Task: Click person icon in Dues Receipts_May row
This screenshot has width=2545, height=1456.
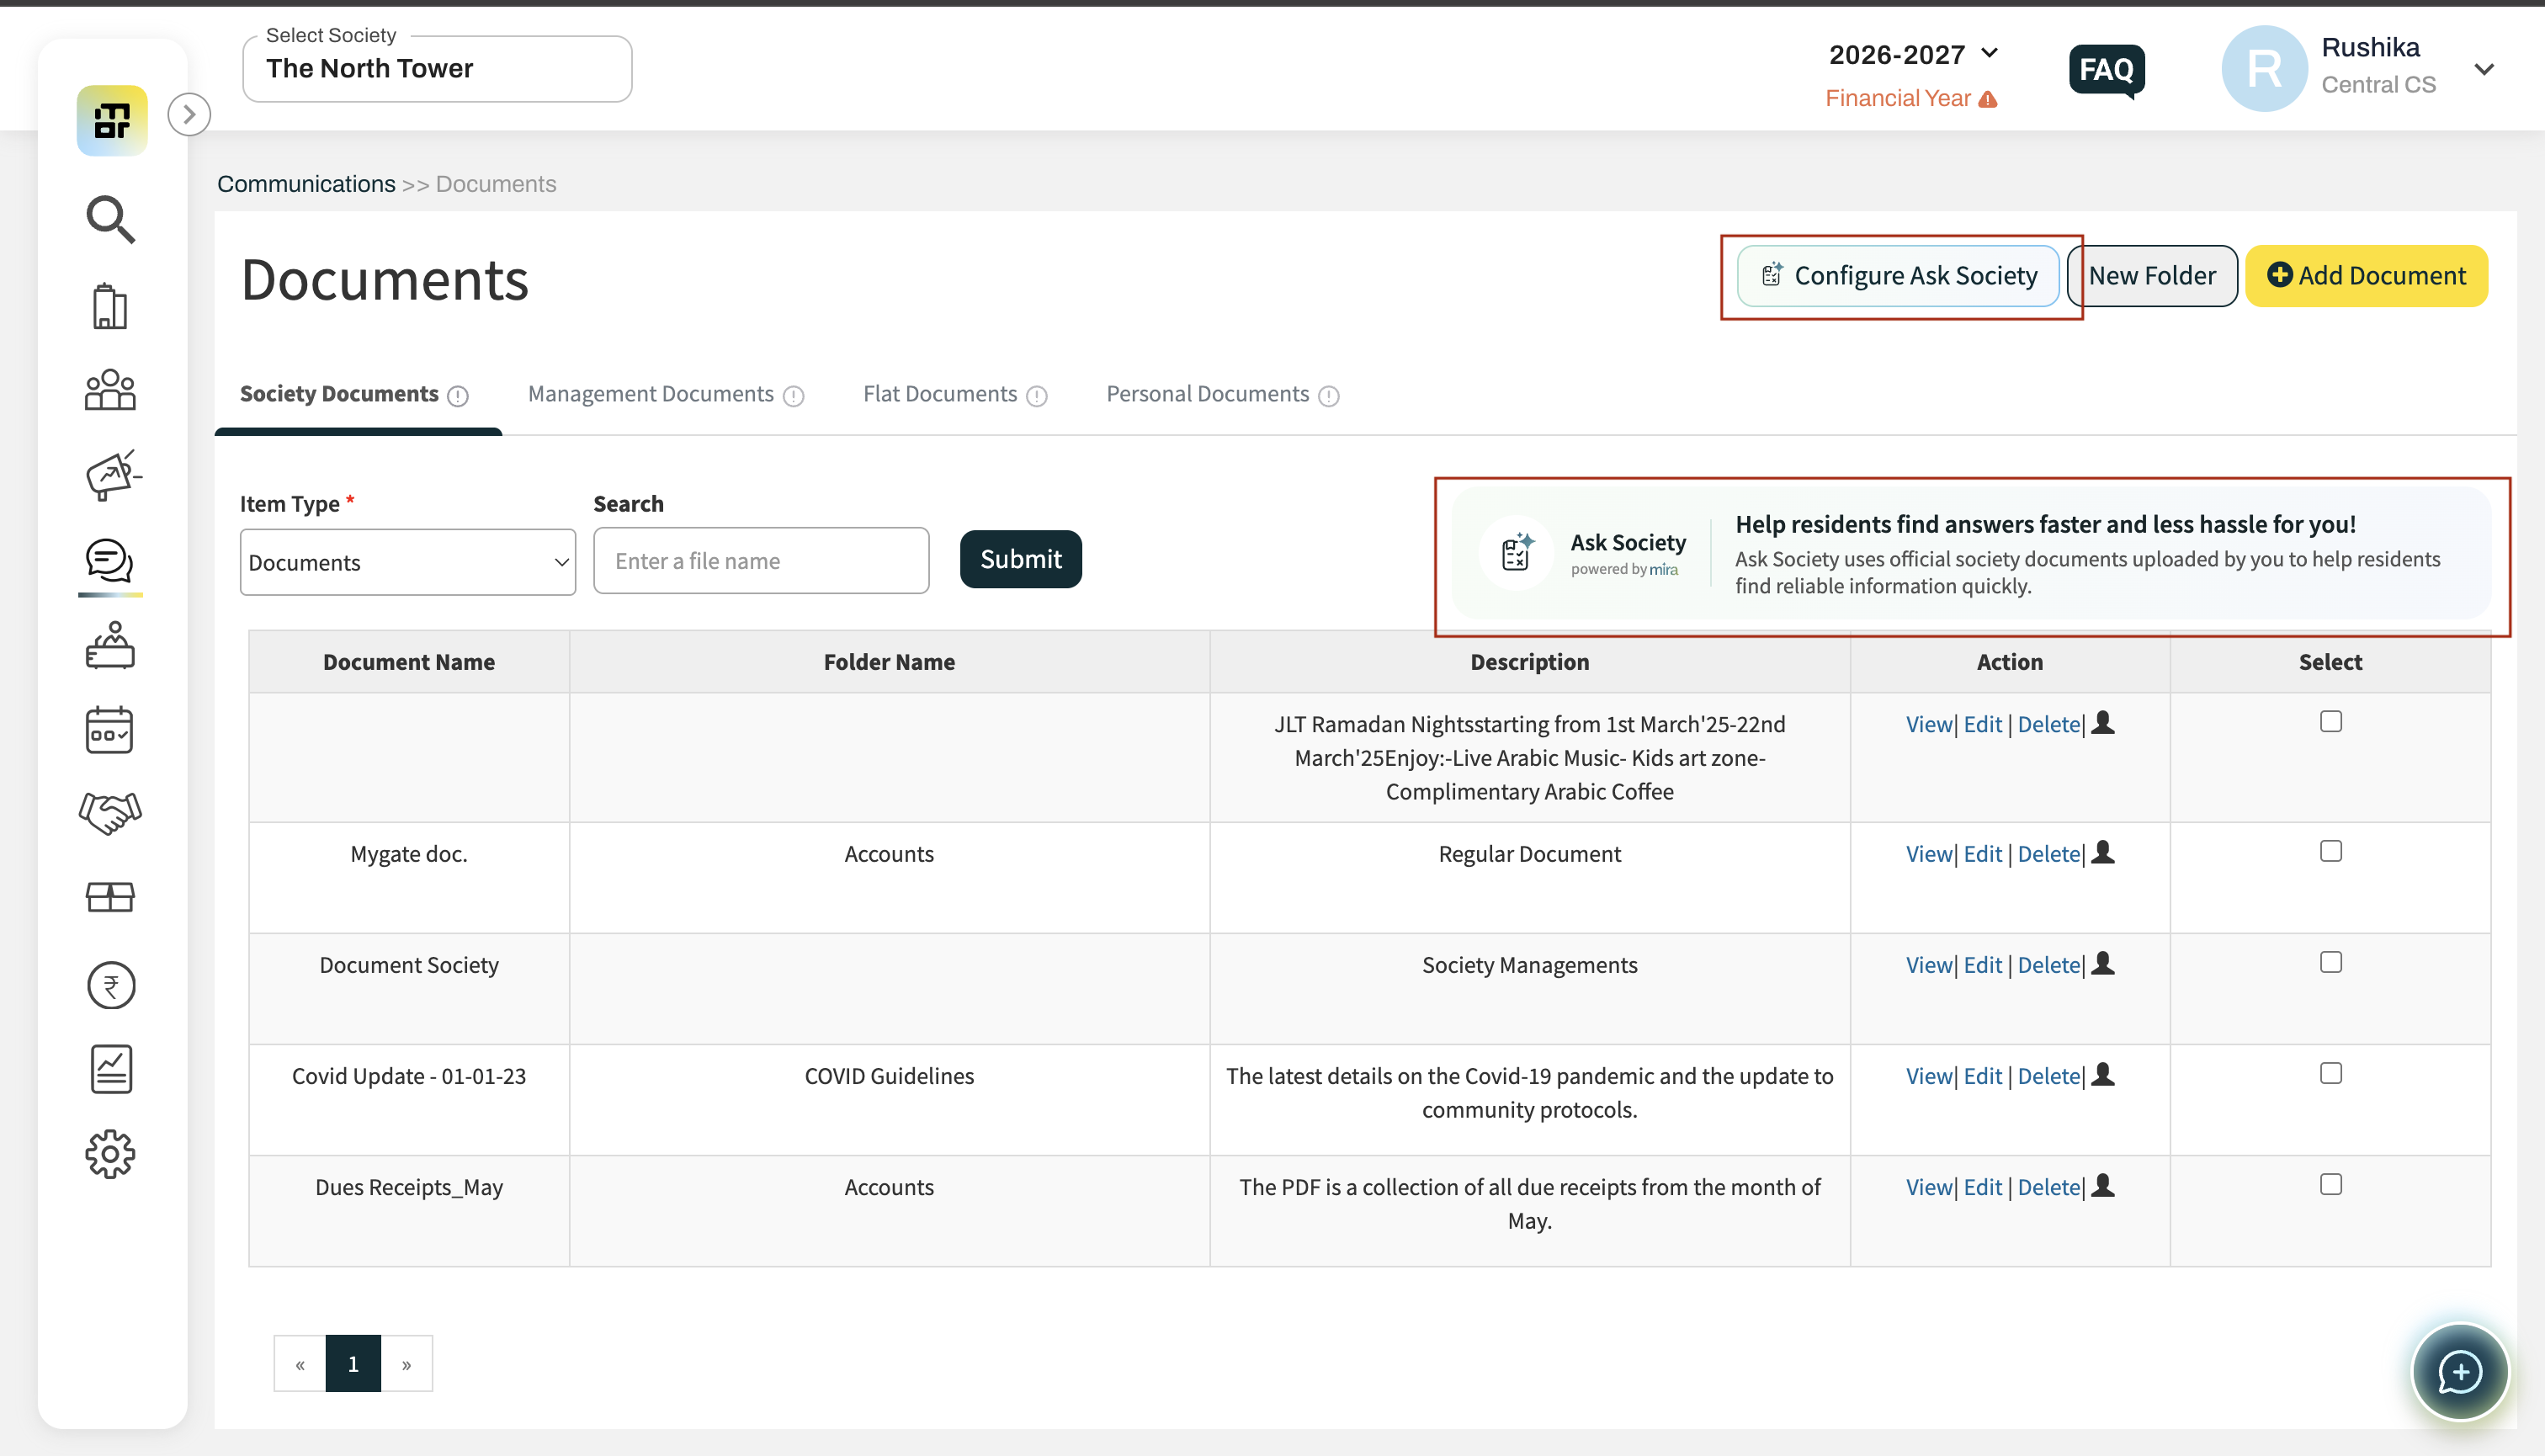Action: coord(2103,1185)
